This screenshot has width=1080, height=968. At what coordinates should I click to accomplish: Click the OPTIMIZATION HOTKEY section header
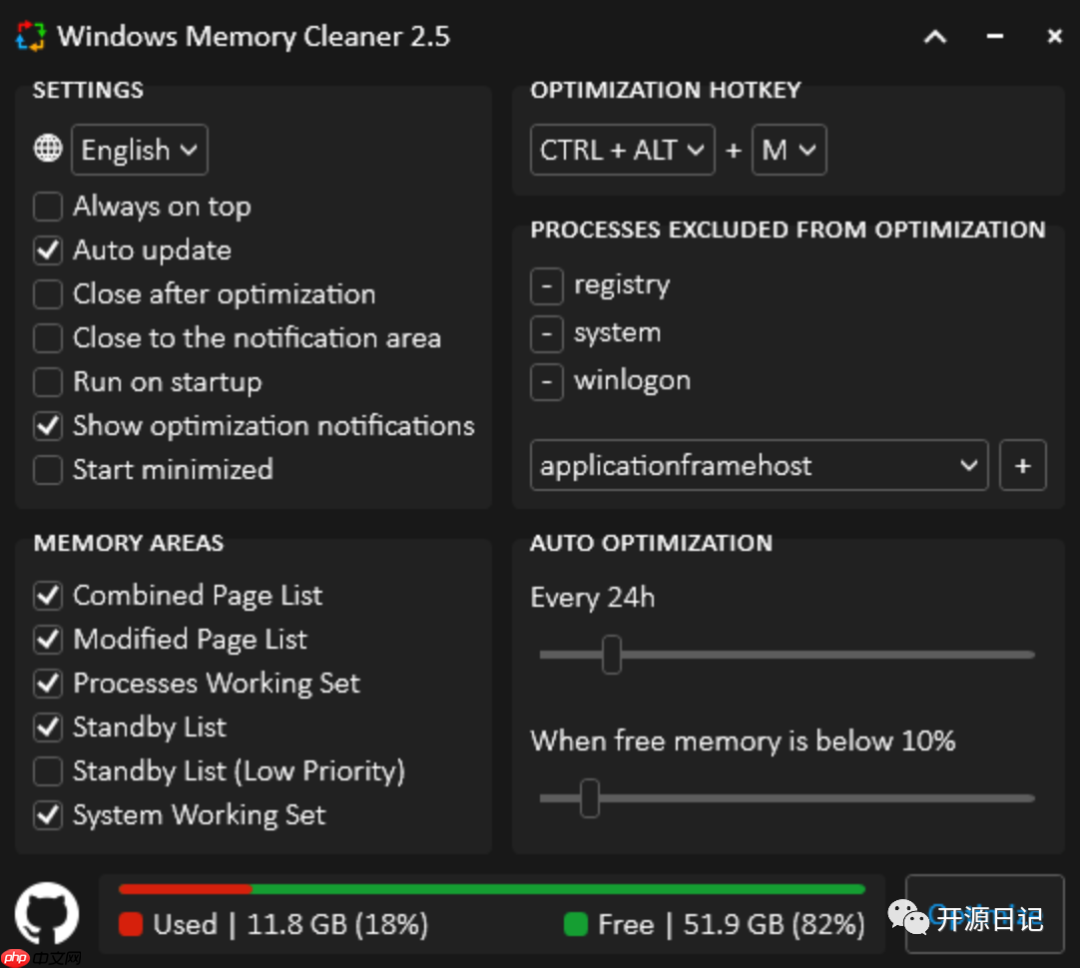[x=664, y=90]
